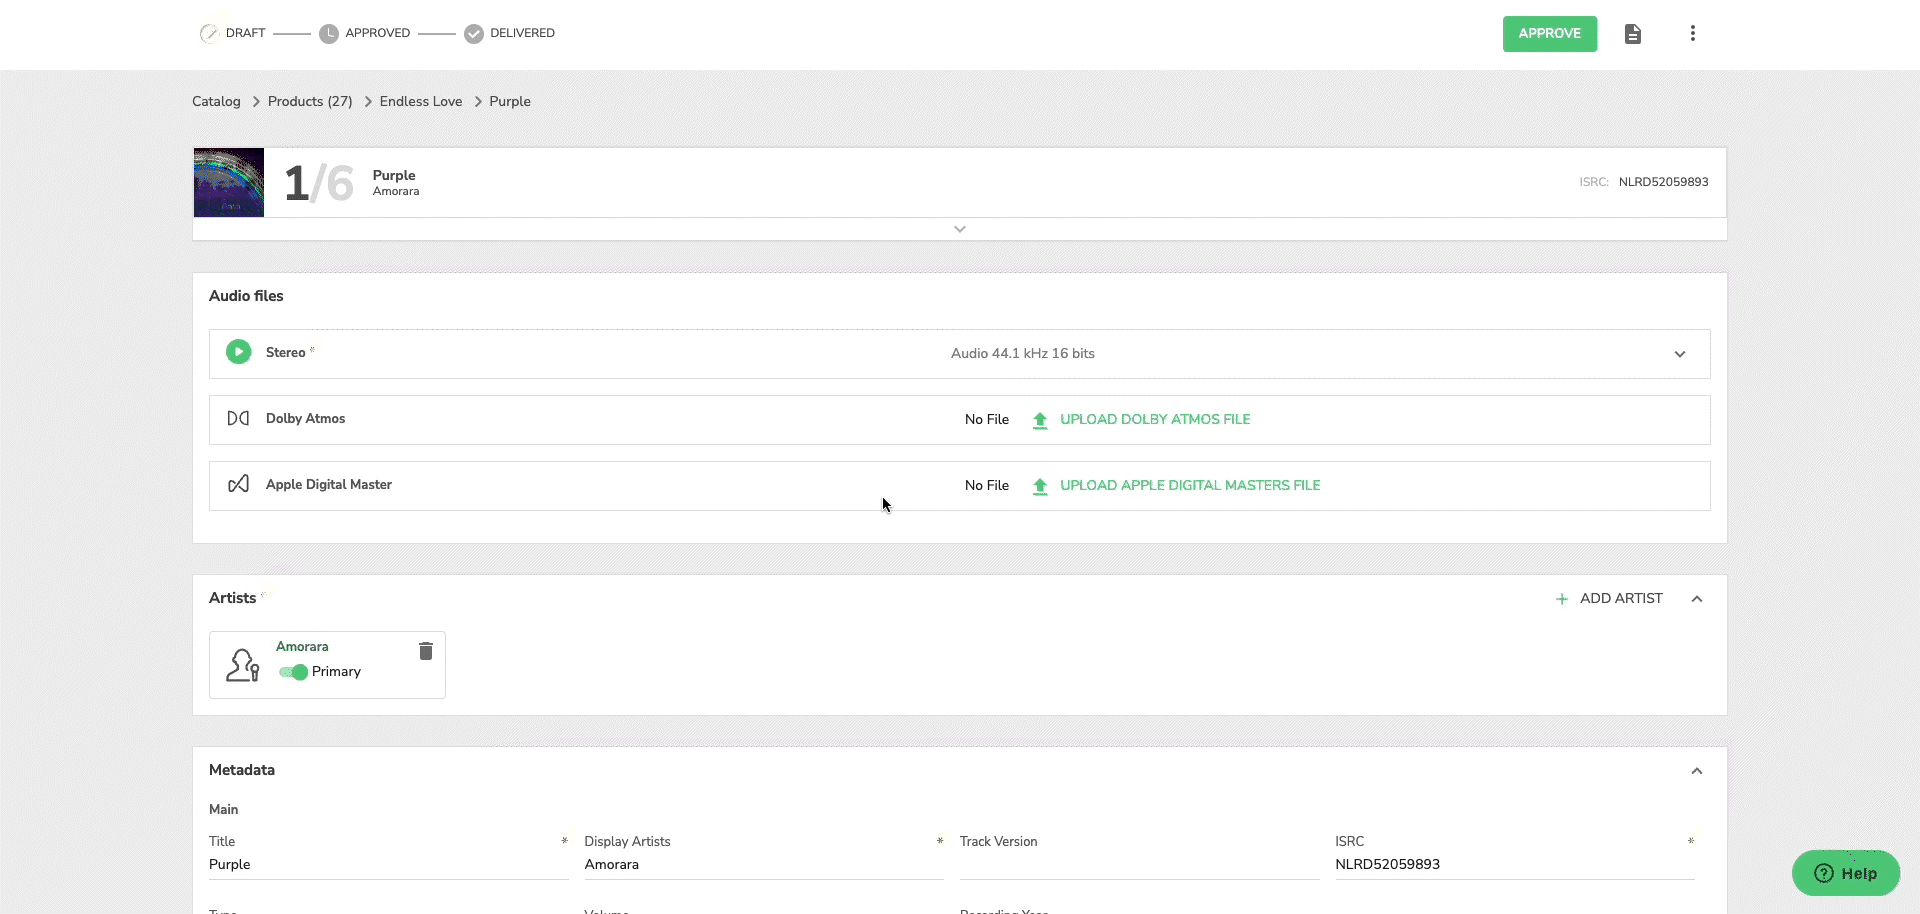The image size is (1920, 914).
Task: Click the 'Audio 44.1 kHz 16 bits' text
Action: [x=1022, y=353]
